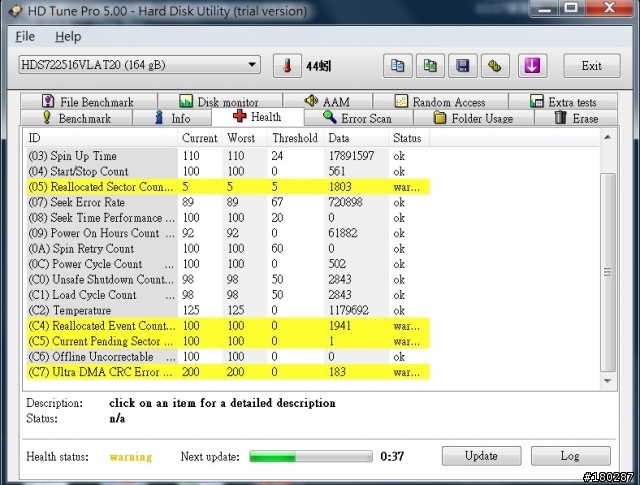Click the thermometer temperature icon
The image size is (640, 485).
287,65
